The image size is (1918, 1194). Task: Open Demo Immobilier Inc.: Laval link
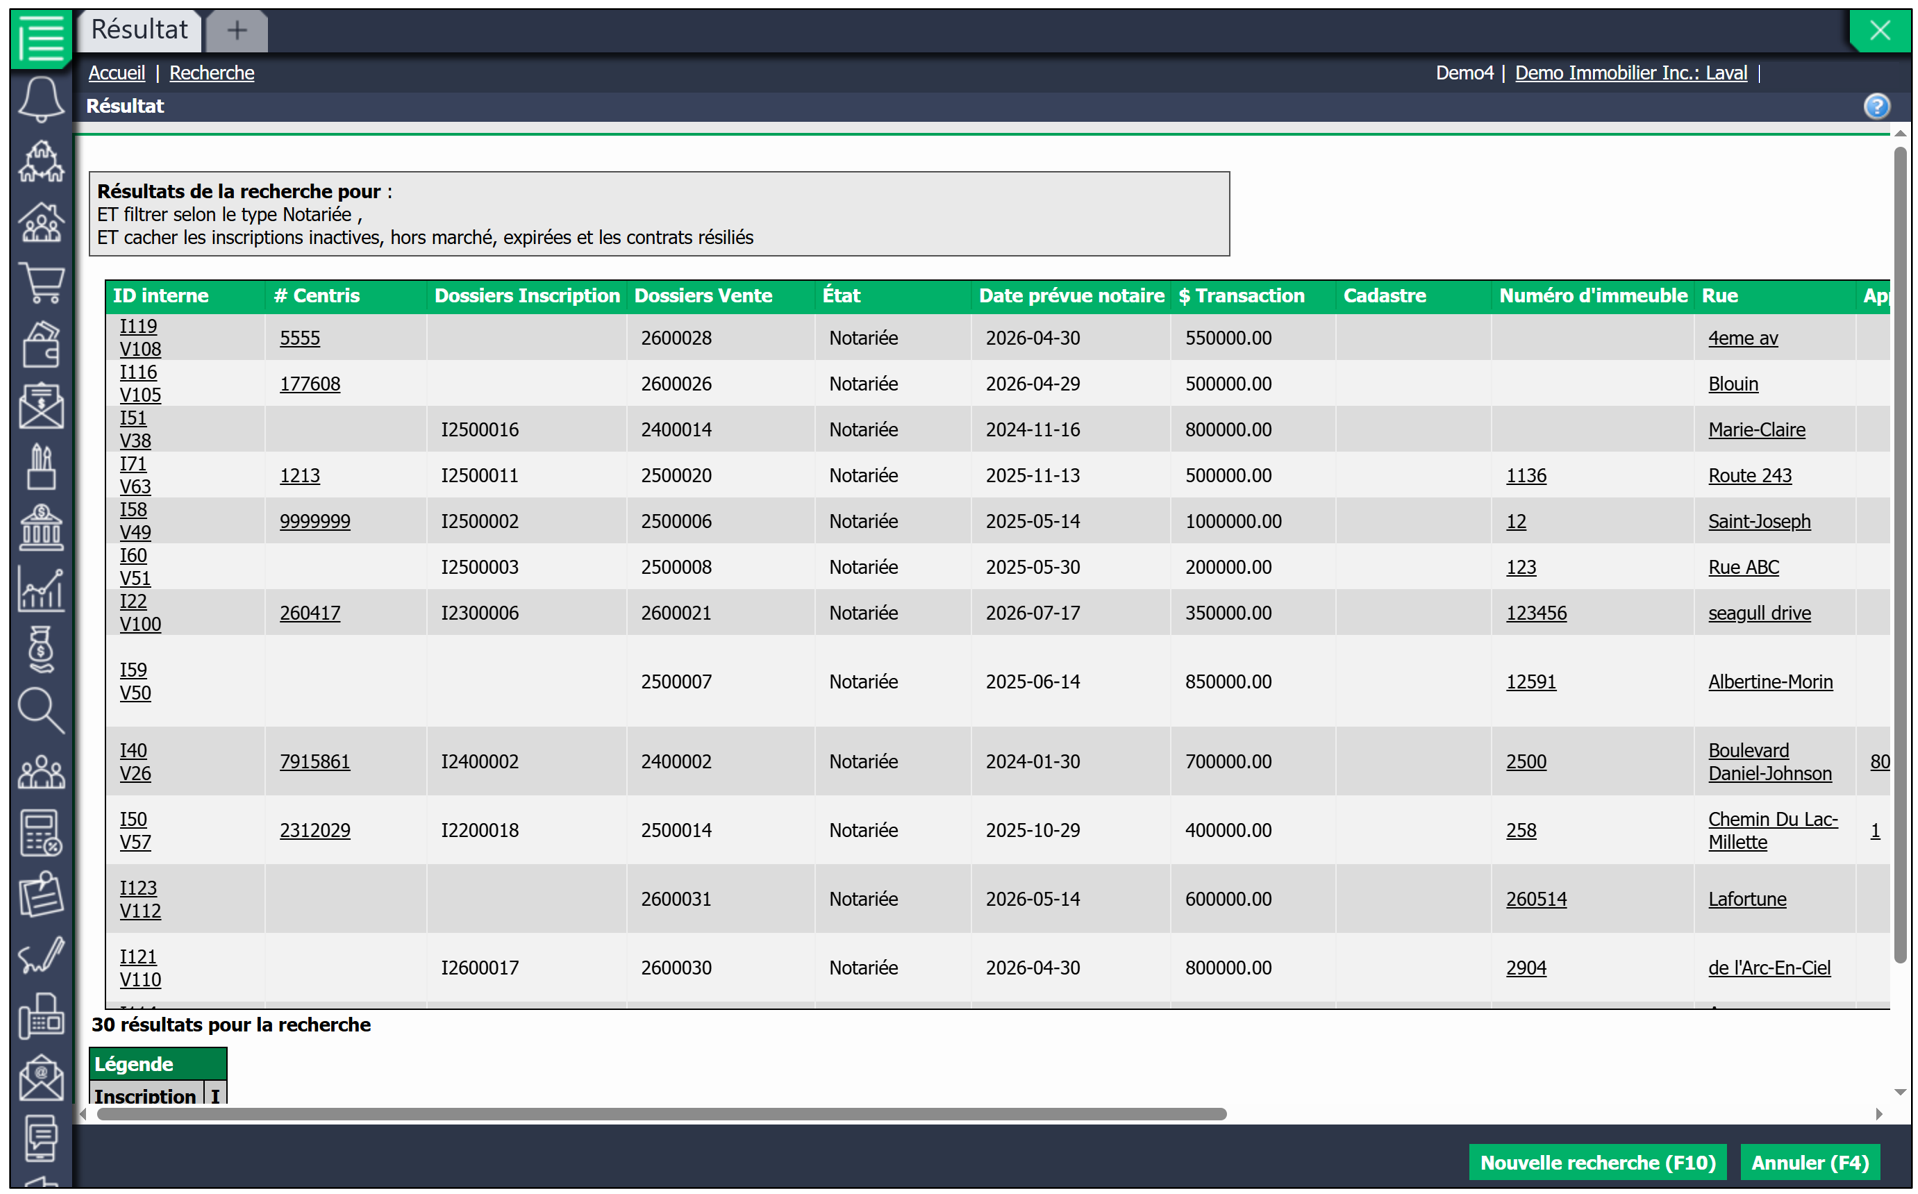point(1631,73)
